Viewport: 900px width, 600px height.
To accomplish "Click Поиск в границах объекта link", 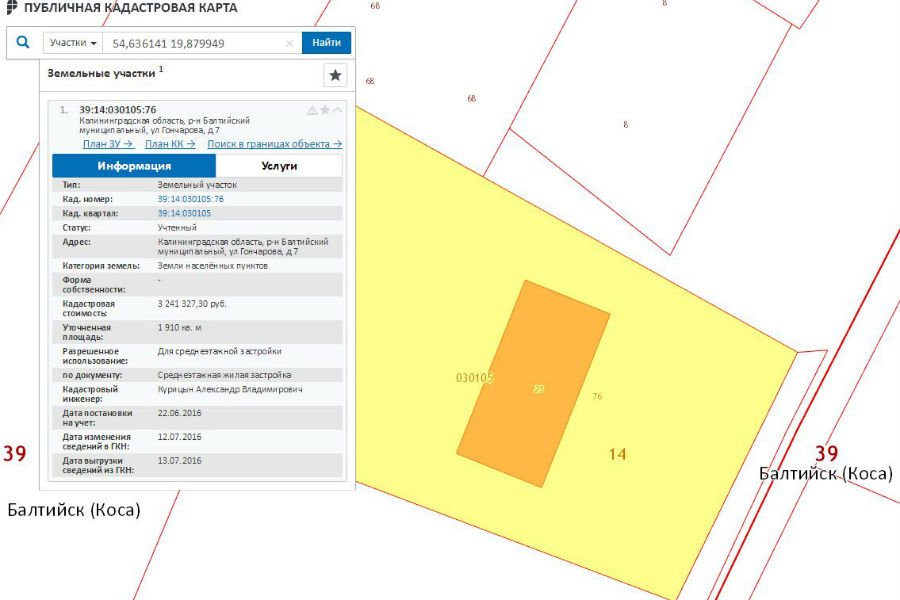I will point(274,144).
